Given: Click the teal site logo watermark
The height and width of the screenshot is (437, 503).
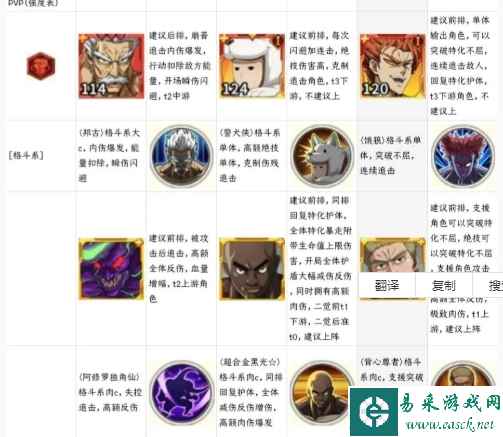Looking at the screenshot, I should [x=374, y=412].
